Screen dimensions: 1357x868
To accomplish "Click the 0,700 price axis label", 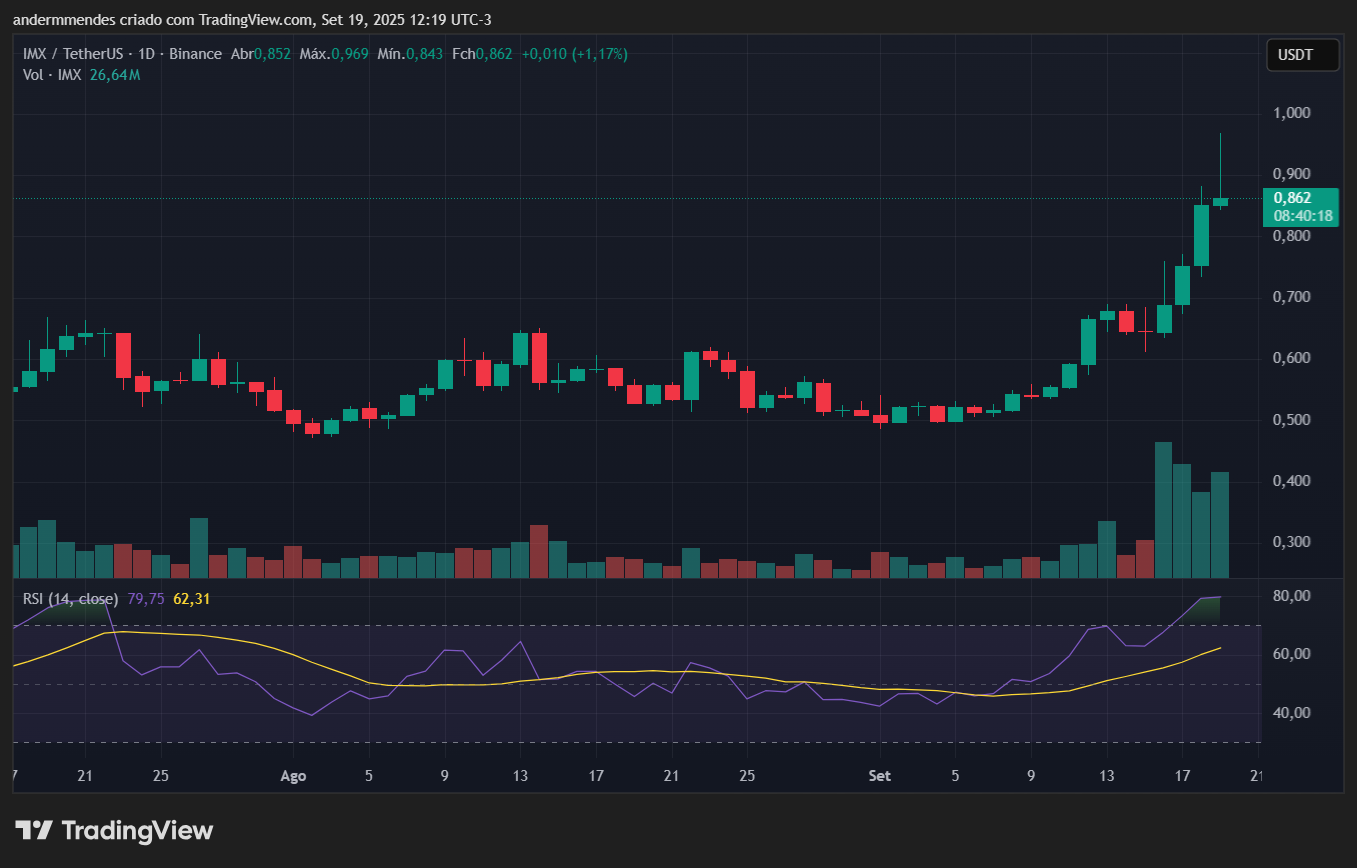I will click(1291, 297).
